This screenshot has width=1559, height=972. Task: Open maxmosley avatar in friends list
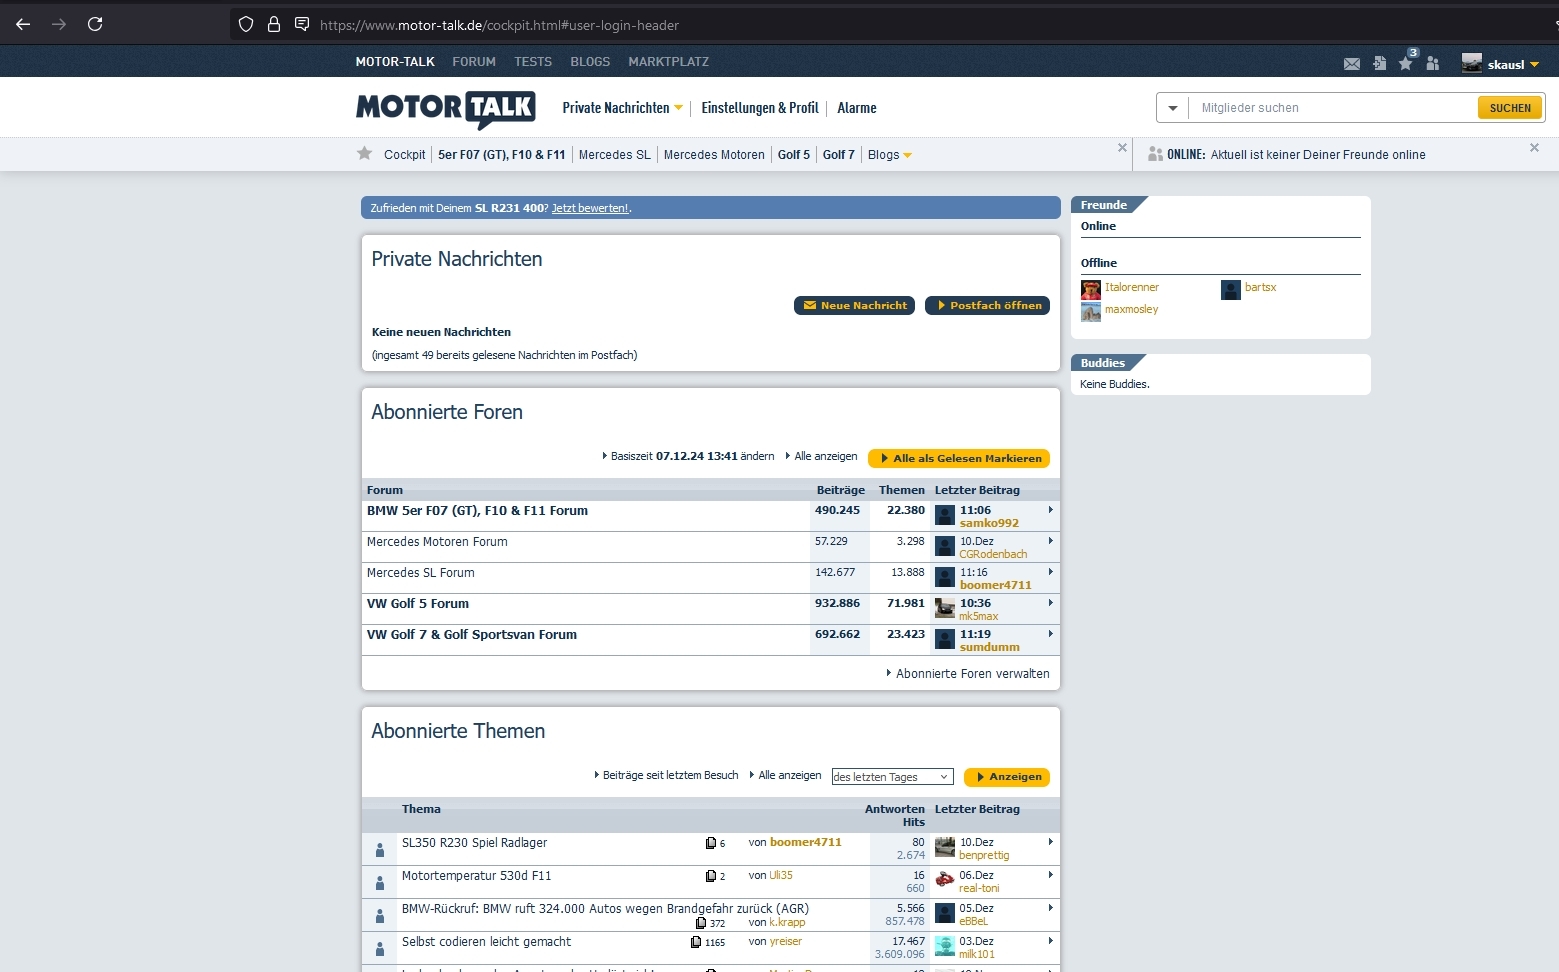pyautogui.click(x=1091, y=312)
